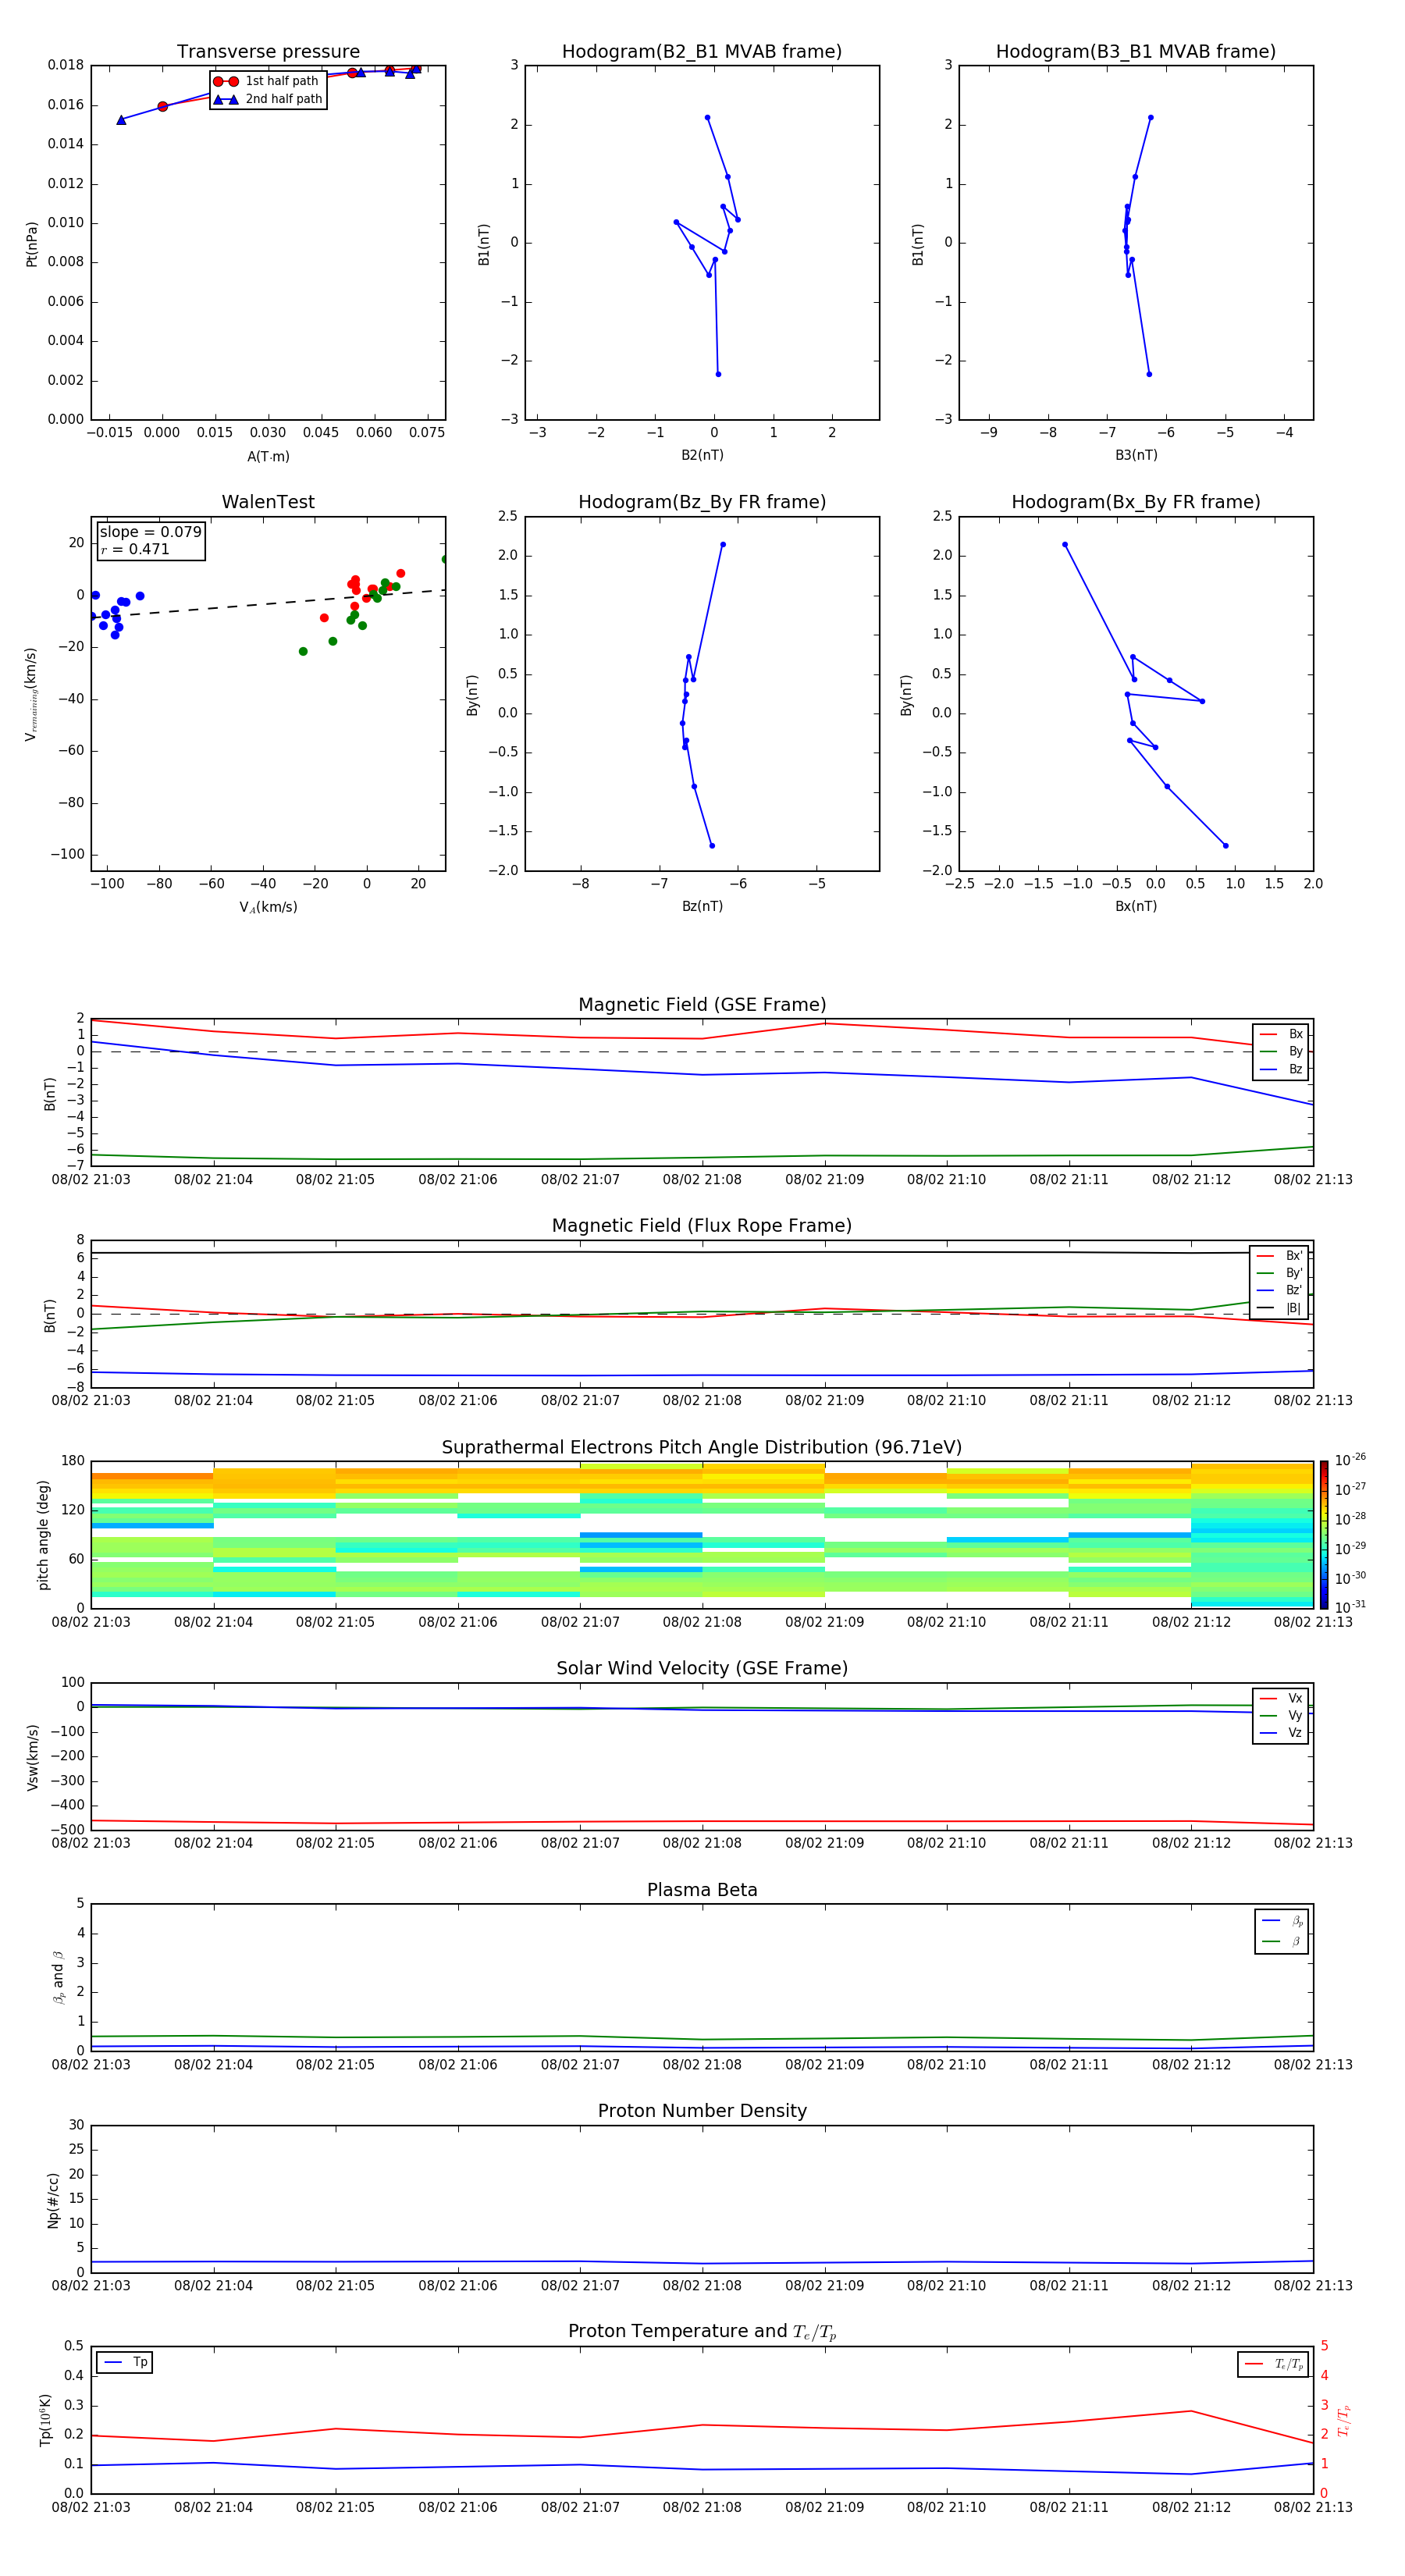Click the 'Np(#/cc)' axis label
Viewport: 1405px width, 2576px height.
(53, 2200)
